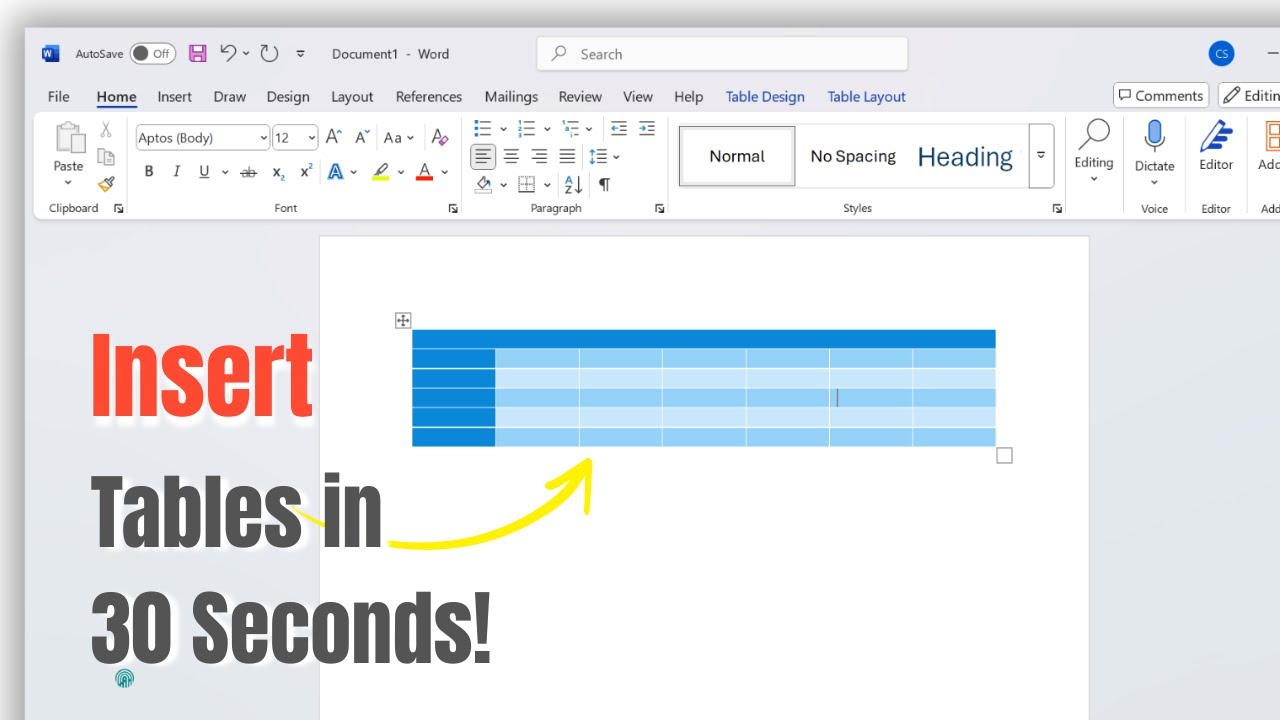The width and height of the screenshot is (1280, 720).
Task: Increase paragraph indent
Action: (x=647, y=128)
